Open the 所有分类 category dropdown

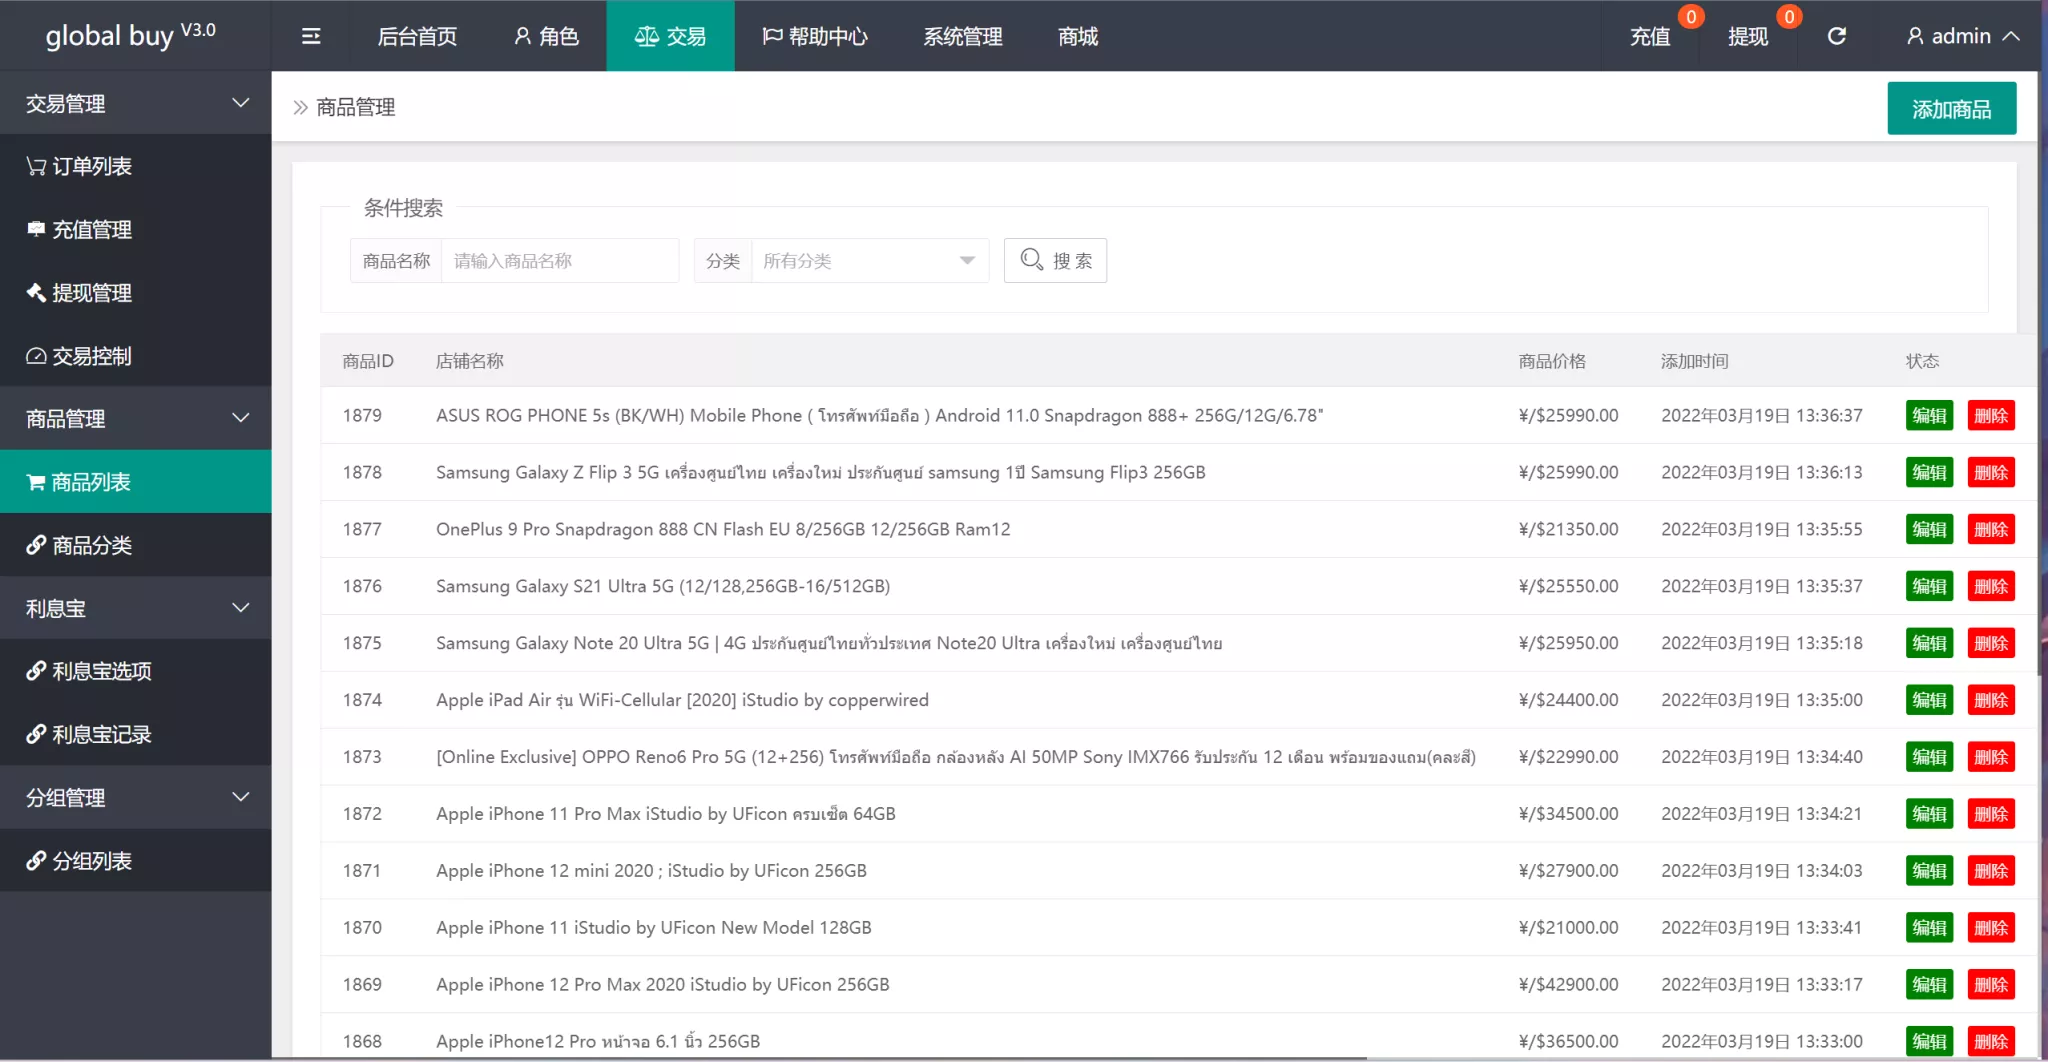pyautogui.click(x=868, y=261)
